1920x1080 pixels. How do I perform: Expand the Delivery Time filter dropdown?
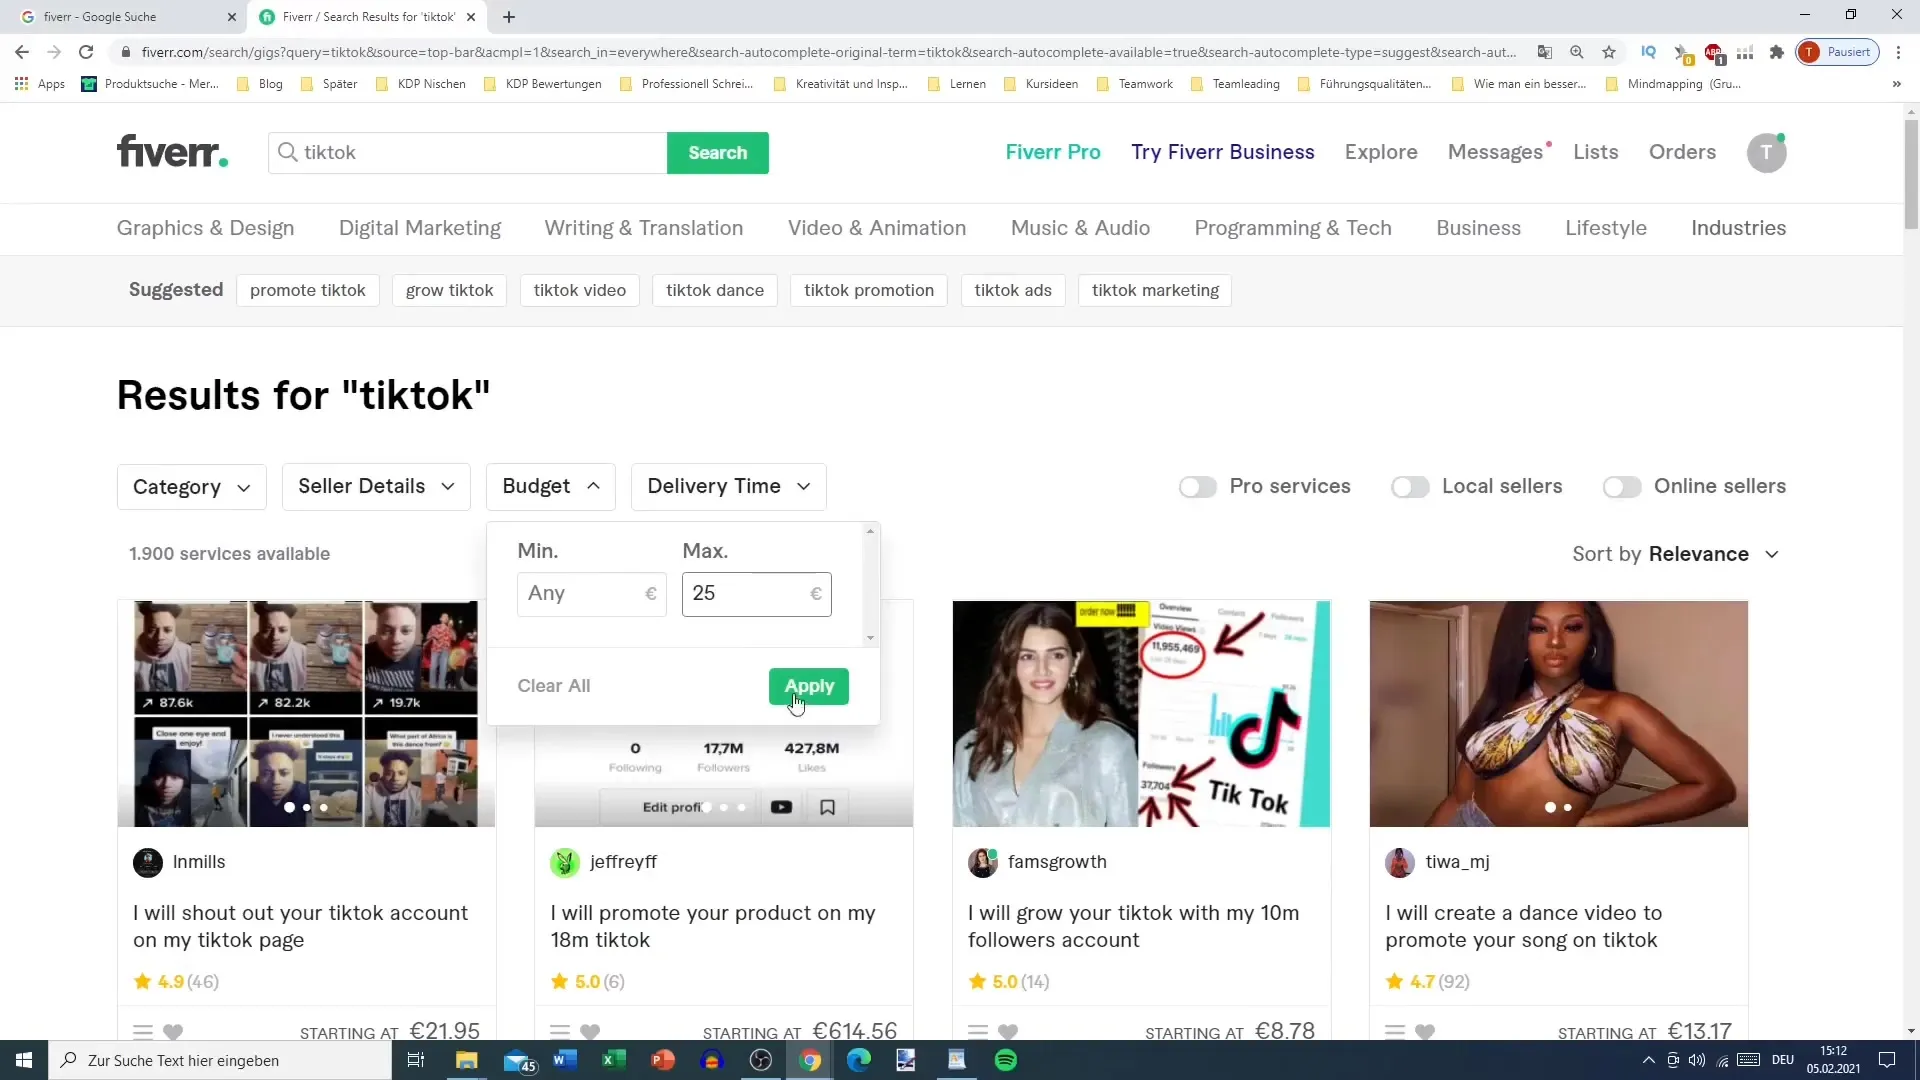click(x=729, y=487)
